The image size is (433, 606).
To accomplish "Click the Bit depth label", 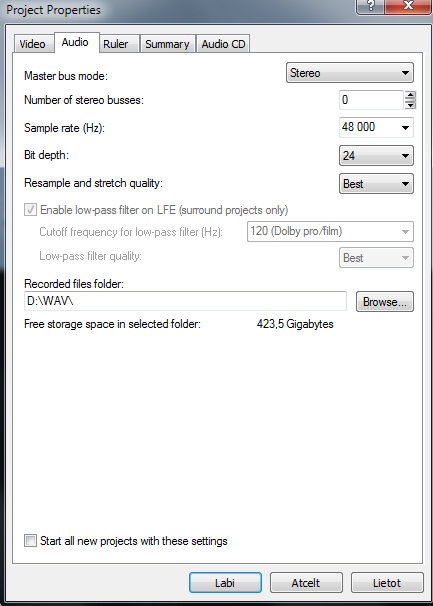I will [46, 155].
